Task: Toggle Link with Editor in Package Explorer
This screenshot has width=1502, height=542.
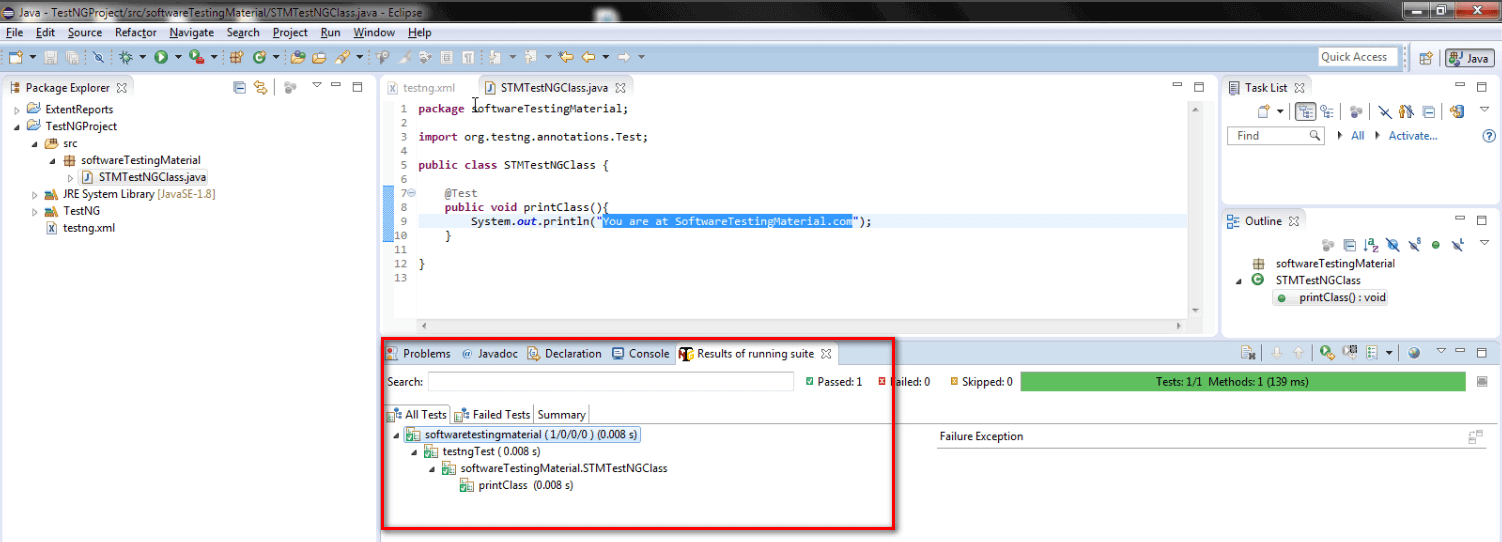Action: (260, 87)
